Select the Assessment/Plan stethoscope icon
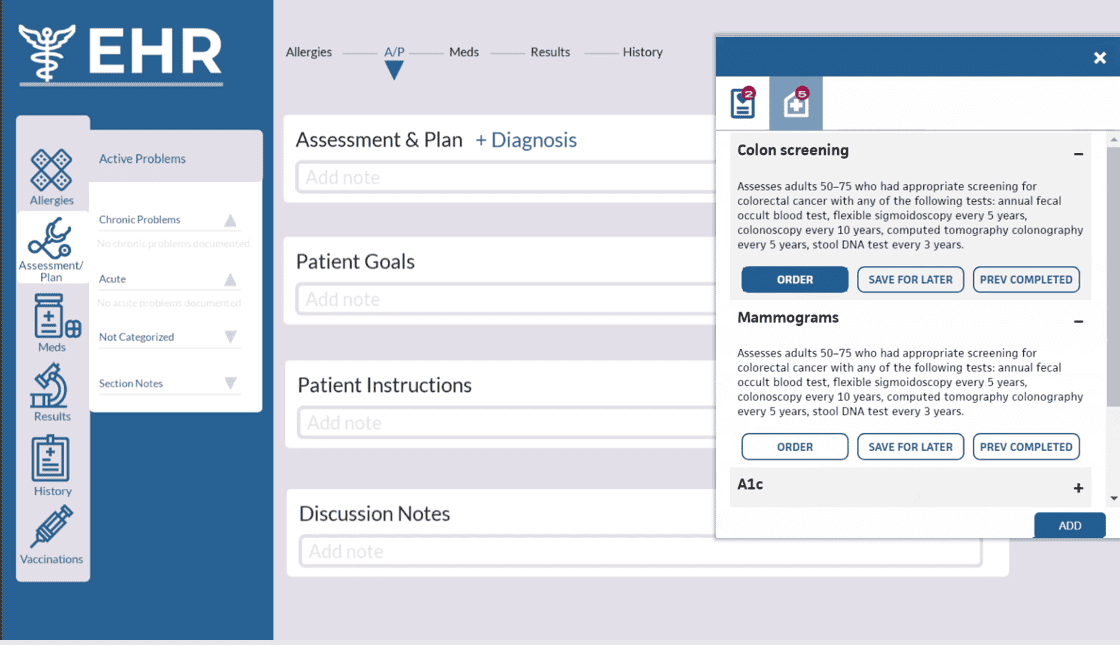1120x645 pixels. pos(50,239)
